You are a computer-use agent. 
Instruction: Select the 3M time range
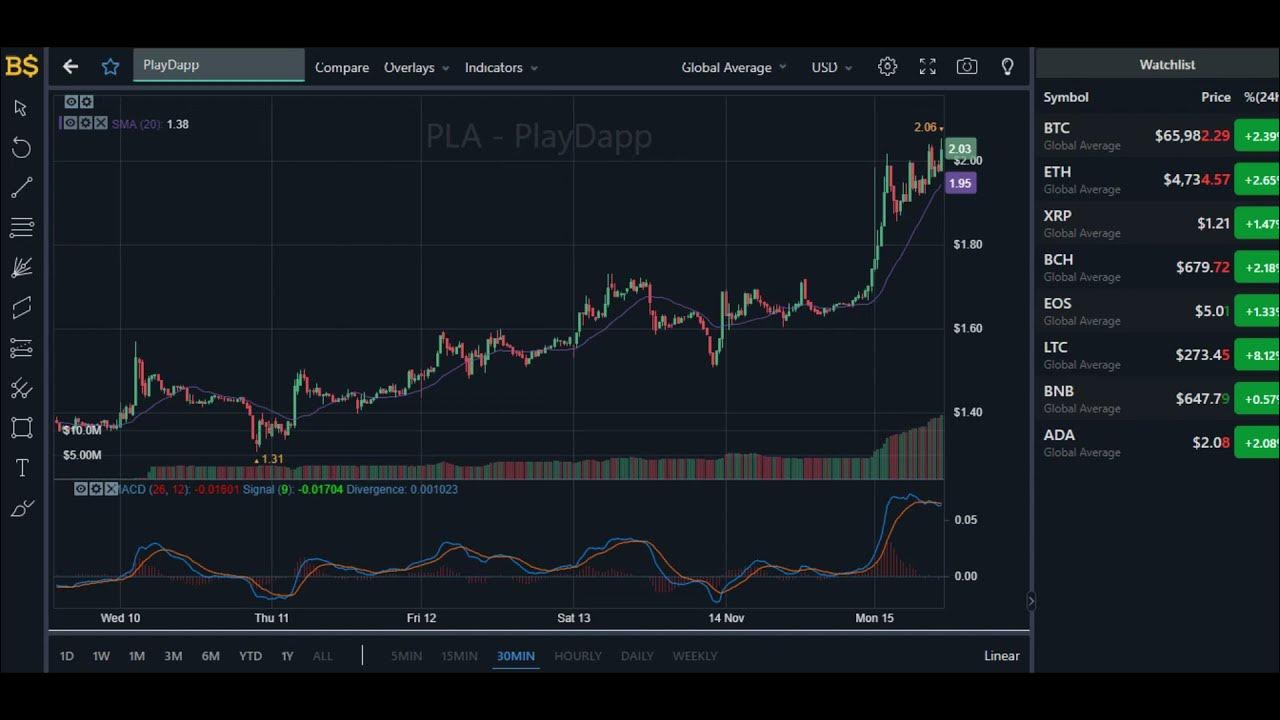[173, 656]
